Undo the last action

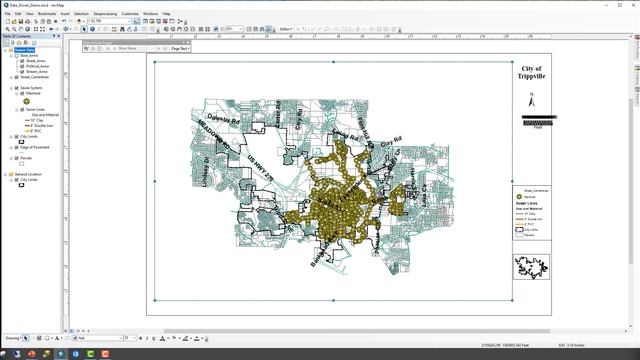pyautogui.click(x=64, y=21)
